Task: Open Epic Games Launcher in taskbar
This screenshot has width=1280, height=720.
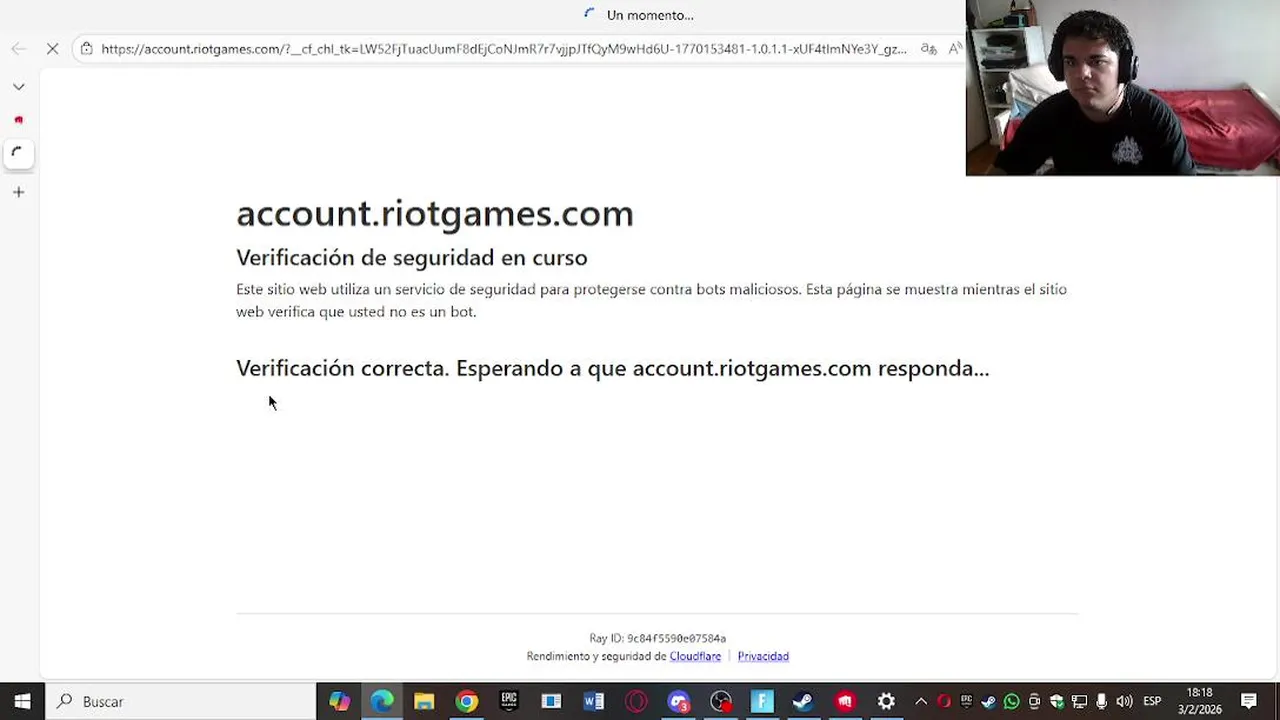Action: [509, 701]
